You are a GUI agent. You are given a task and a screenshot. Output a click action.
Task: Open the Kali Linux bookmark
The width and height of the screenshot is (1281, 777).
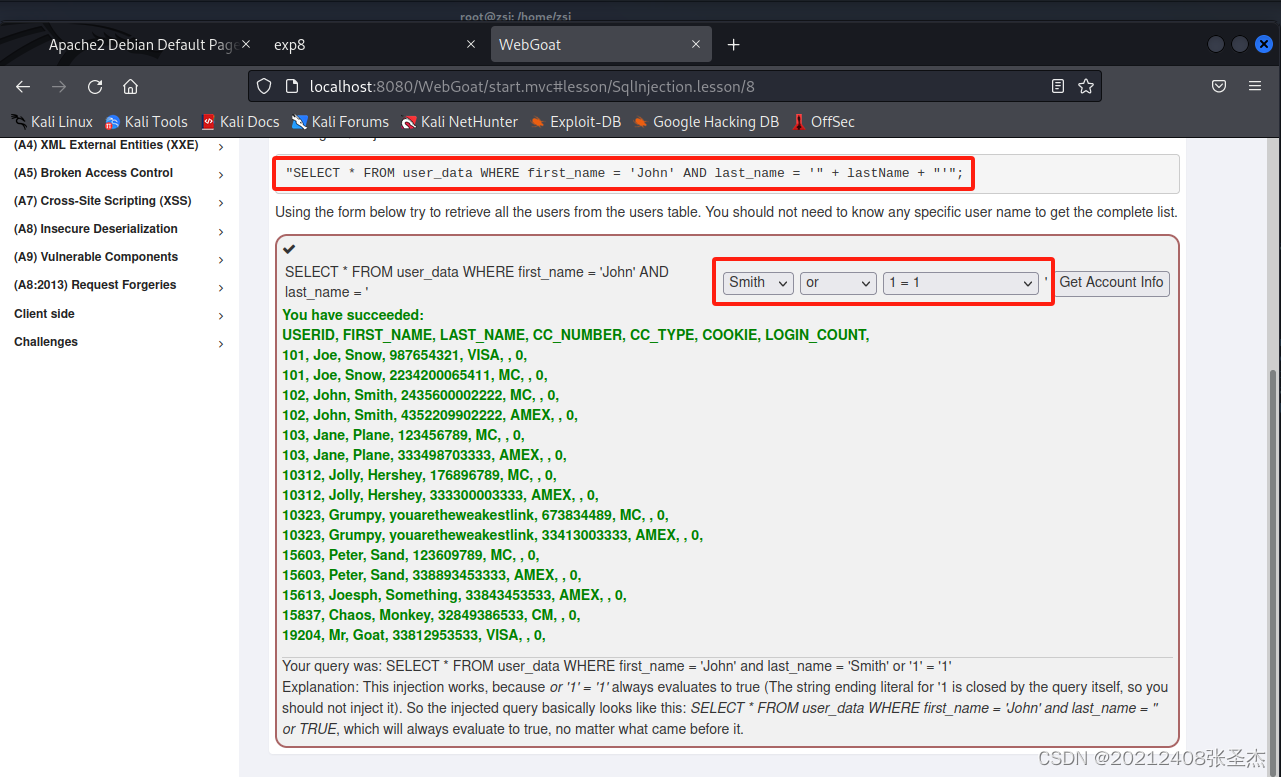tap(52, 122)
